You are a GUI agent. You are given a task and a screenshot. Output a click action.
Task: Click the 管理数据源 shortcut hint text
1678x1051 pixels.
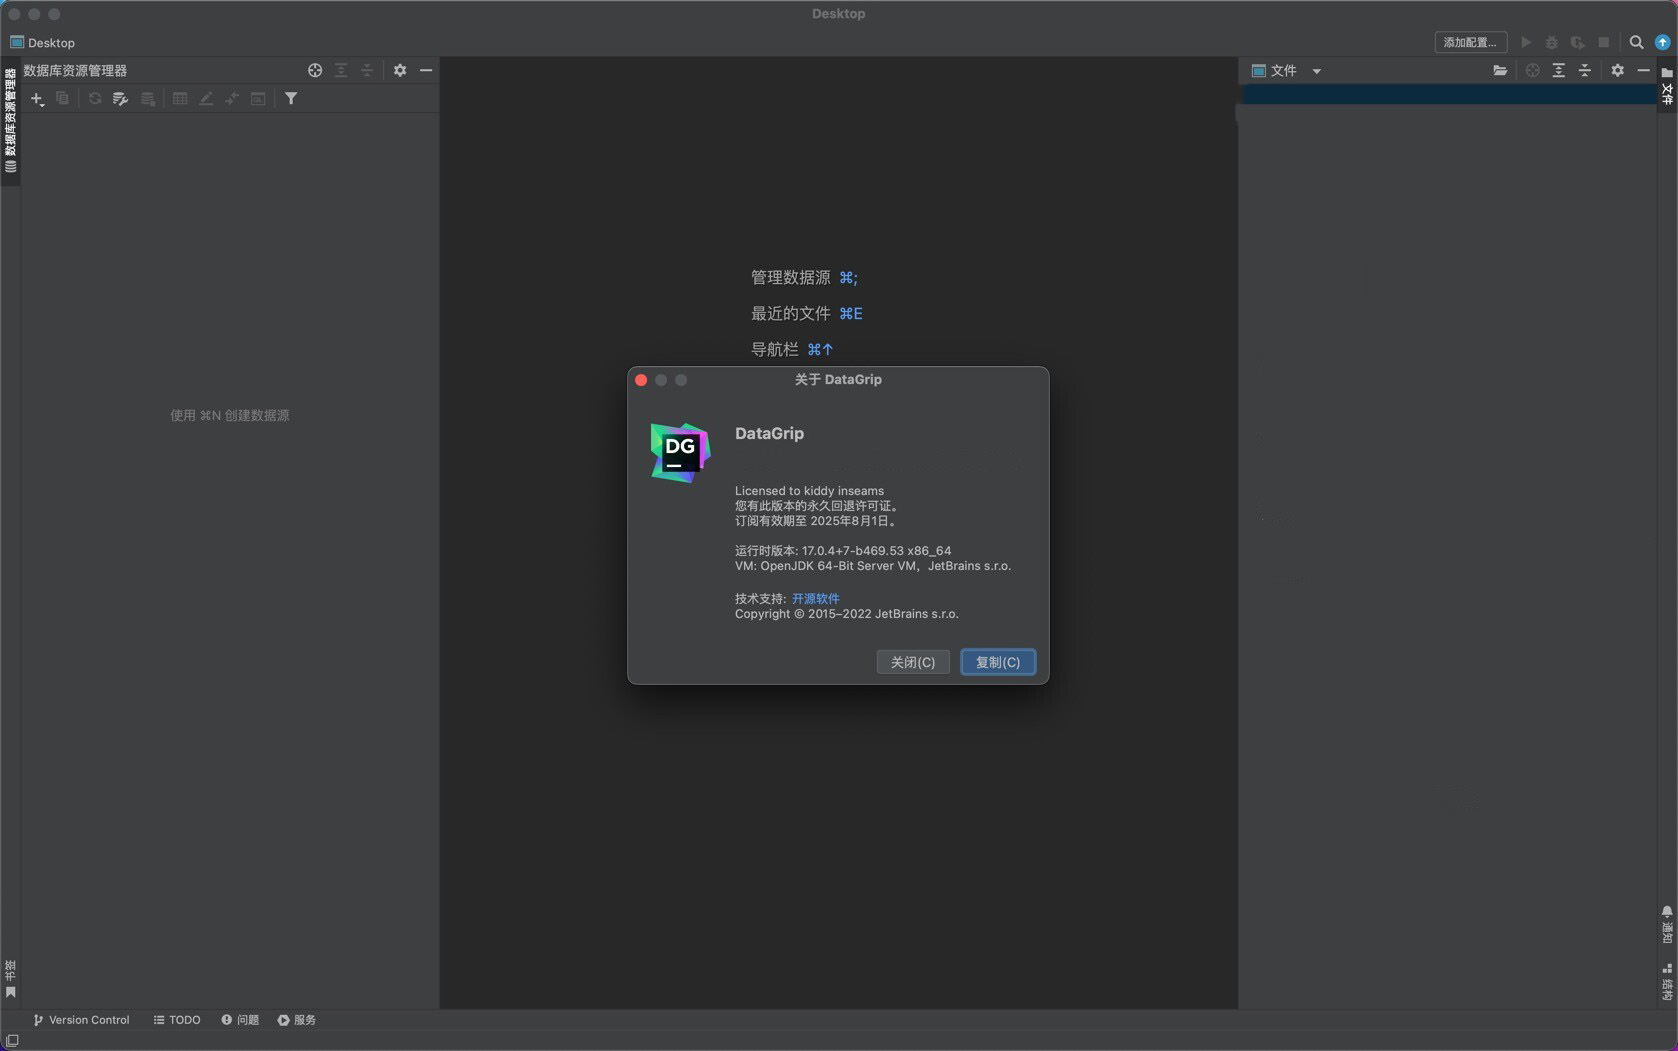790,277
